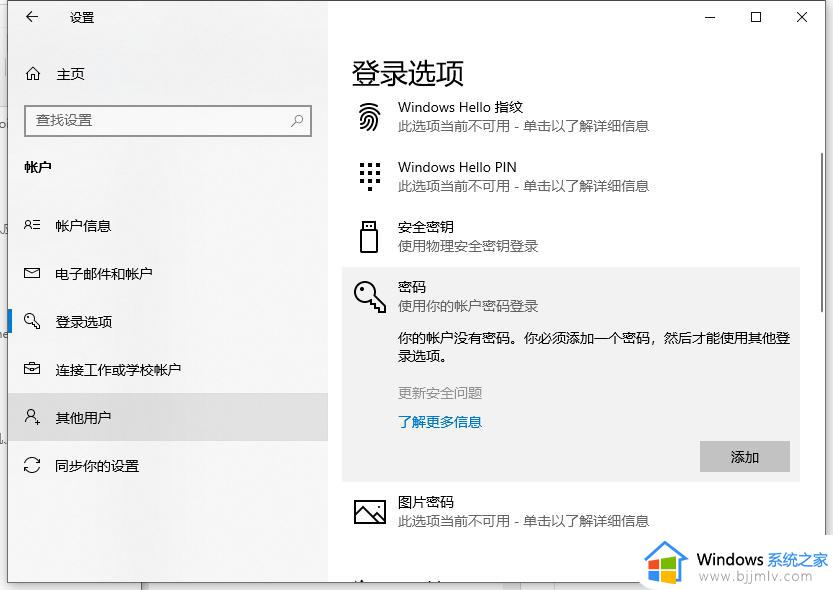Select 电子邮件和帐户 in the sidebar
This screenshot has height=590, width=833.
[168, 273]
